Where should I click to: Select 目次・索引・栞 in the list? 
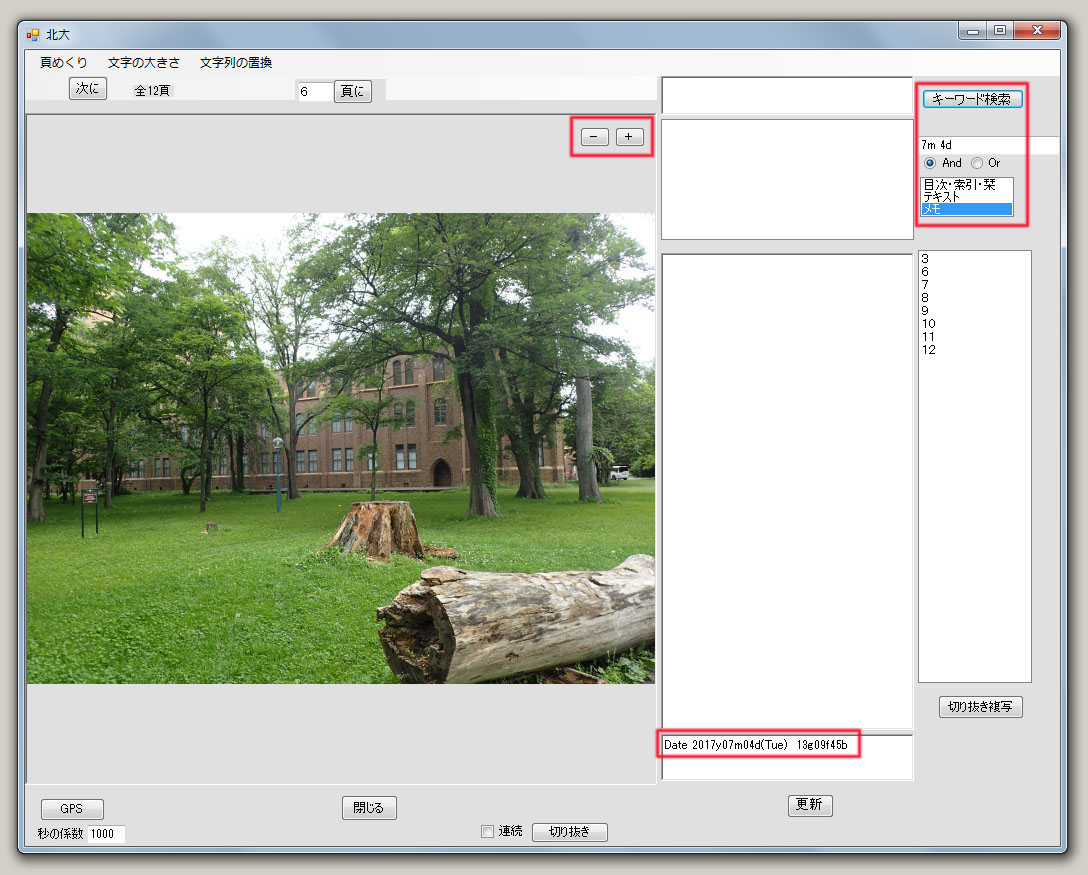tap(958, 185)
